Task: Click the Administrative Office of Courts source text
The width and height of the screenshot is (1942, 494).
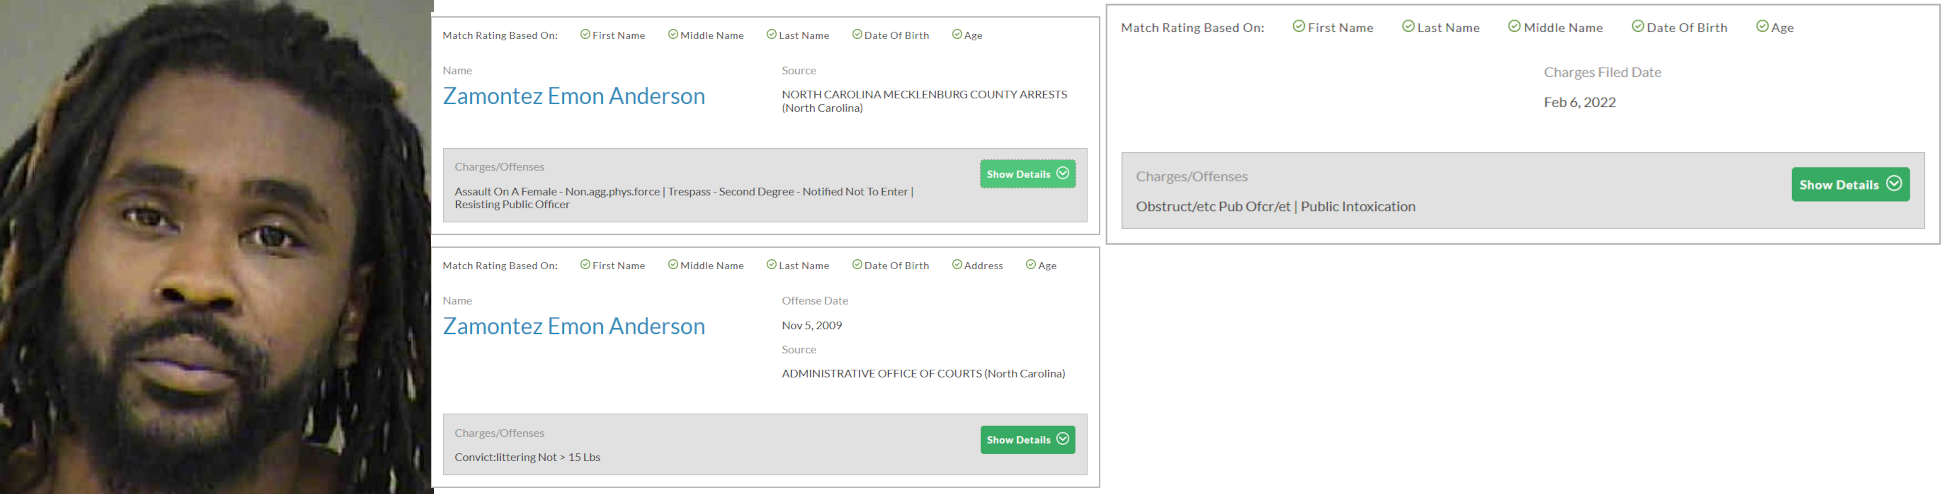Action: [x=922, y=374]
